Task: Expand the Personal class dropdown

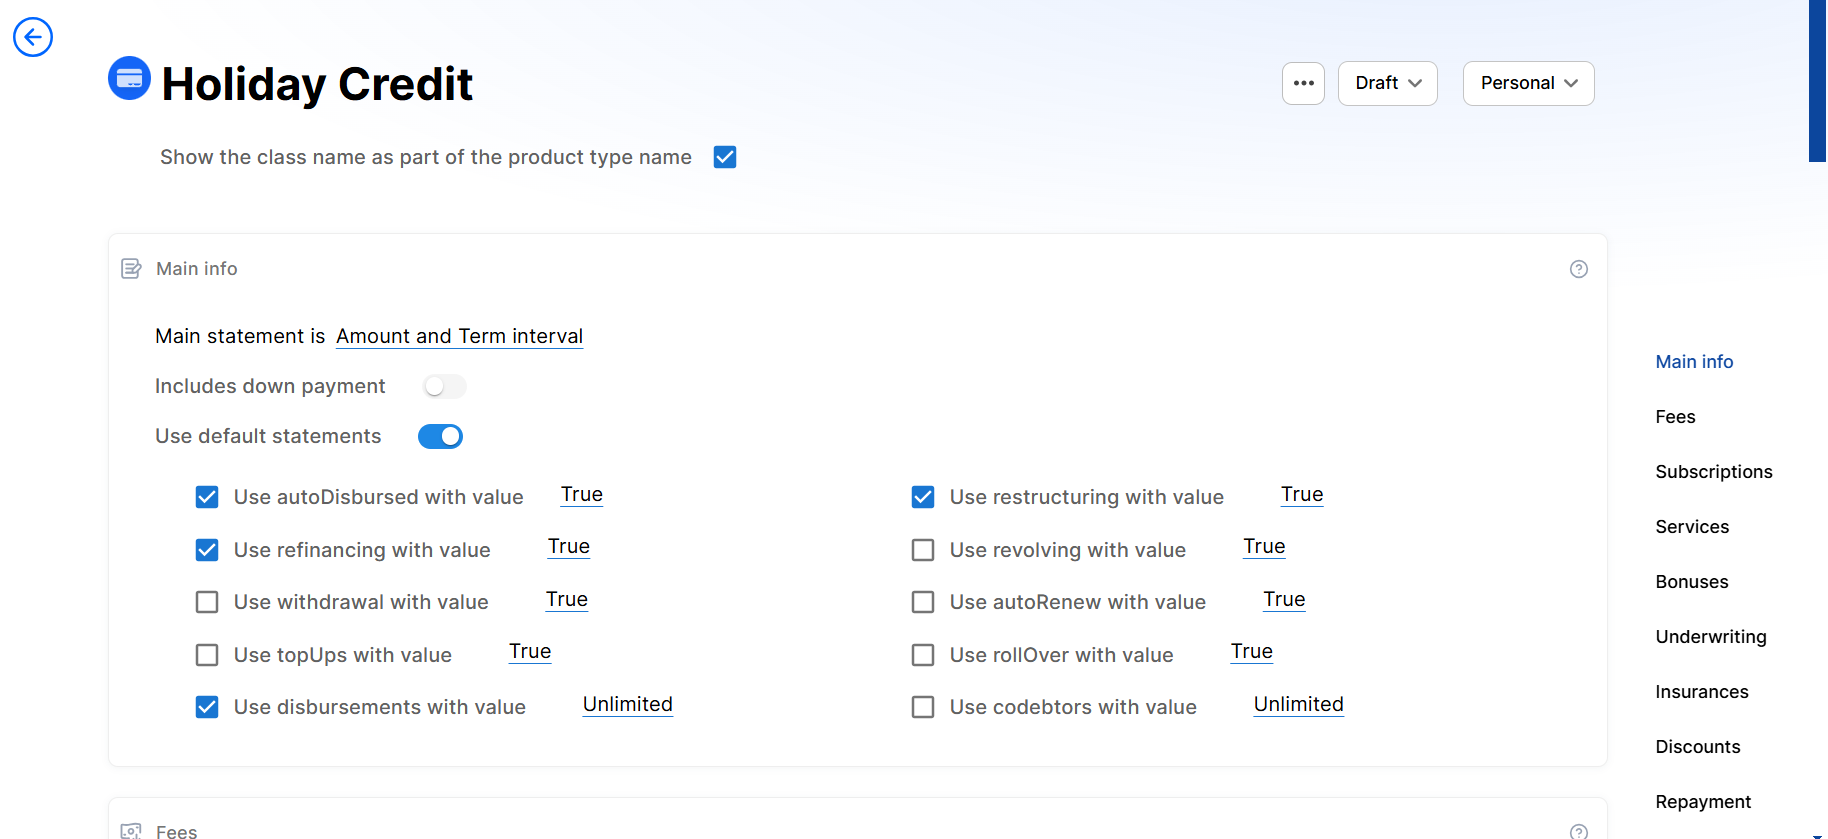Action: (1528, 83)
